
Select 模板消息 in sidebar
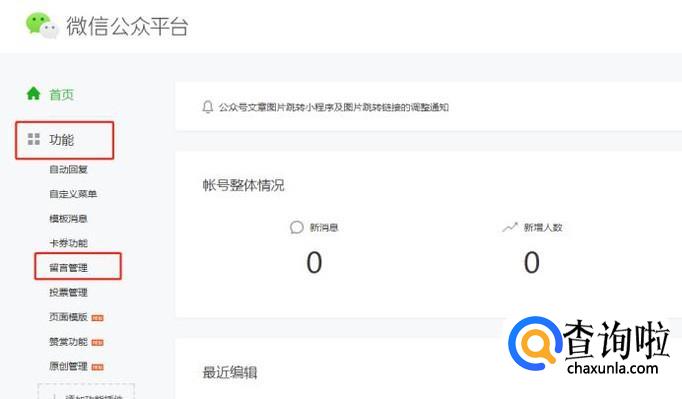coord(68,218)
